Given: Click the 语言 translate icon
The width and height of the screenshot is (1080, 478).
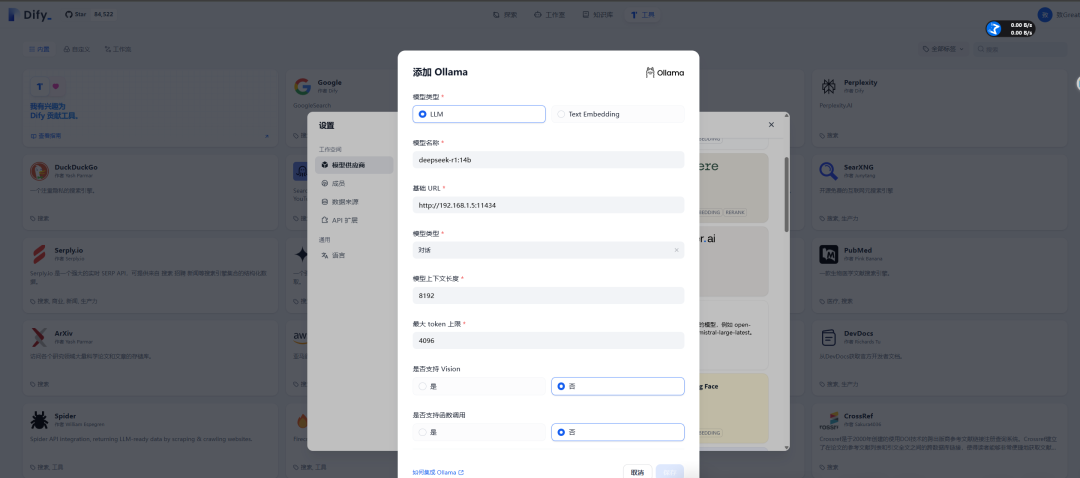Looking at the screenshot, I should (x=324, y=256).
